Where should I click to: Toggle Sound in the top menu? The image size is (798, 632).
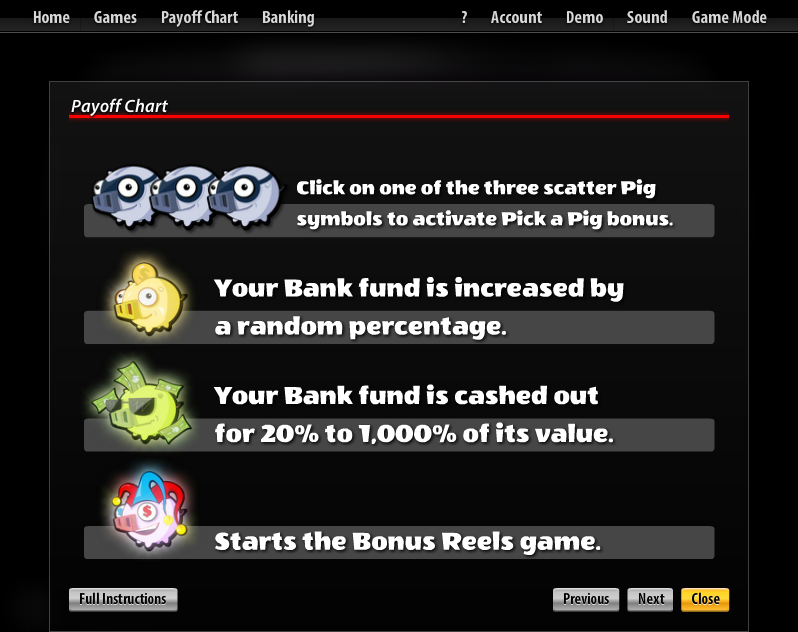pos(647,17)
